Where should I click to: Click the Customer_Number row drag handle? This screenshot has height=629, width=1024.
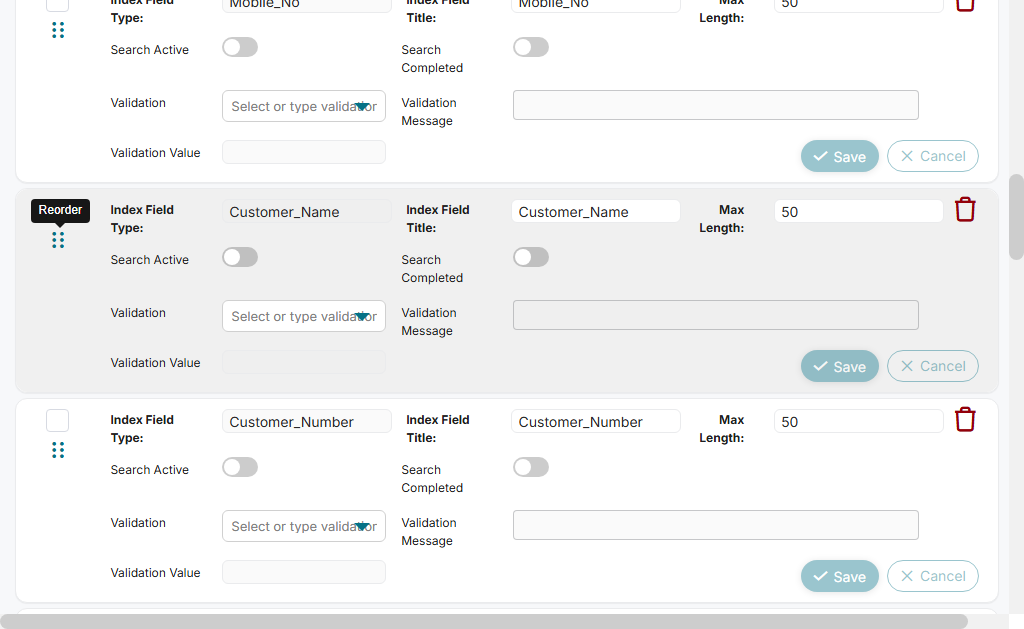pyautogui.click(x=58, y=450)
